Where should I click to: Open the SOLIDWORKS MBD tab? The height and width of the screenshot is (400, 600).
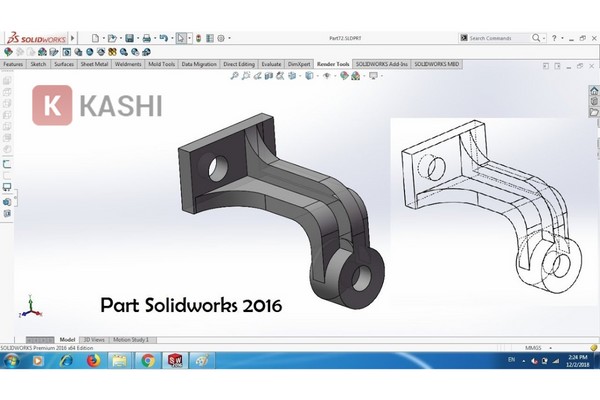pyautogui.click(x=437, y=64)
